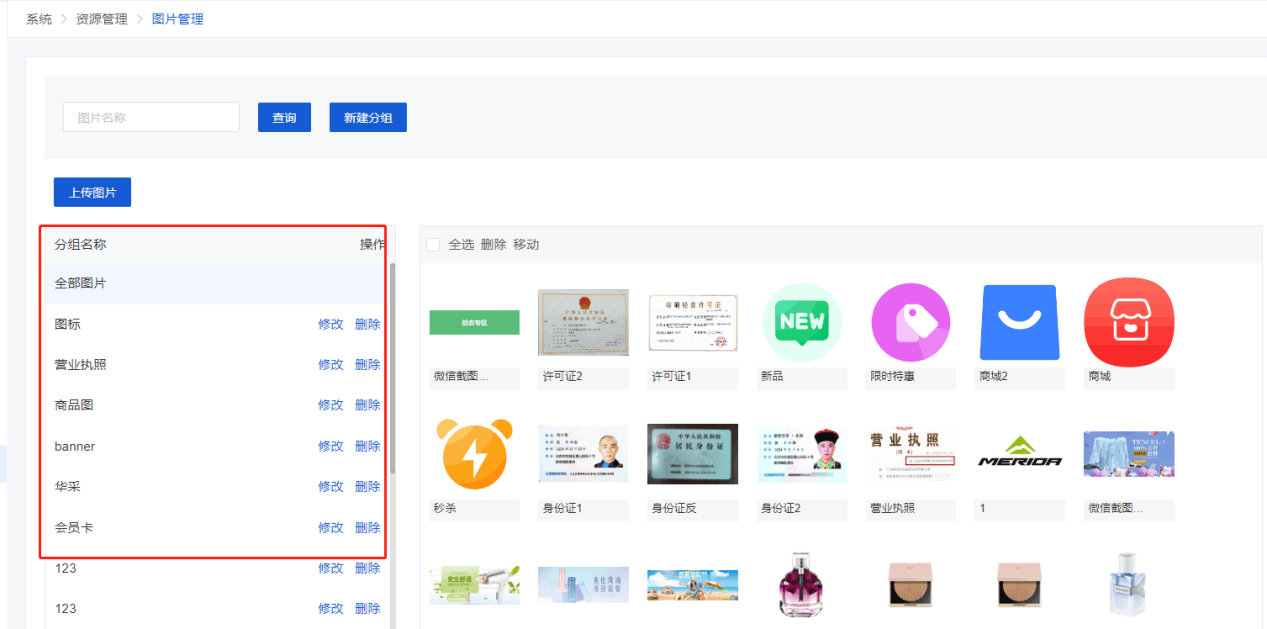The height and width of the screenshot is (629, 1267).
Task: Select the blue TEXCEL 微信截图 thumbnail
Action: 1129,453
